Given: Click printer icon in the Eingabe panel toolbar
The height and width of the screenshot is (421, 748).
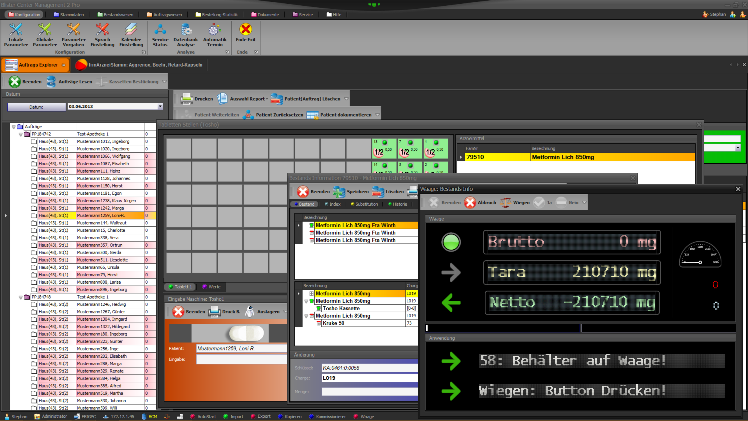Looking at the screenshot, I should tap(214, 311).
